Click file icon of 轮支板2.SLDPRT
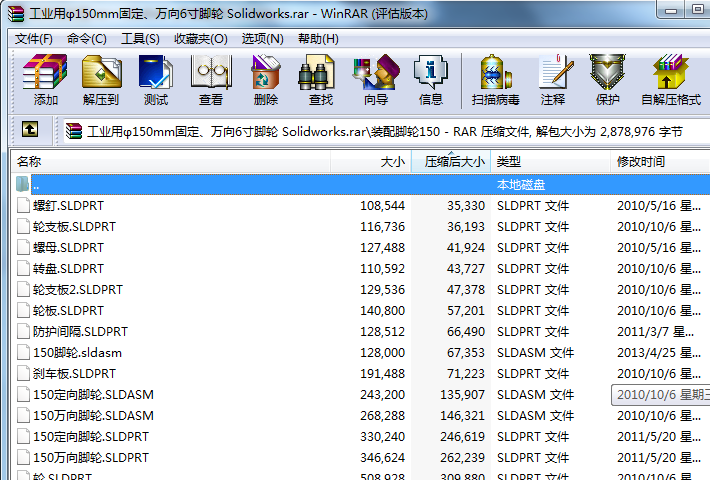Viewport: 710px width, 480px height. point(23,289)
